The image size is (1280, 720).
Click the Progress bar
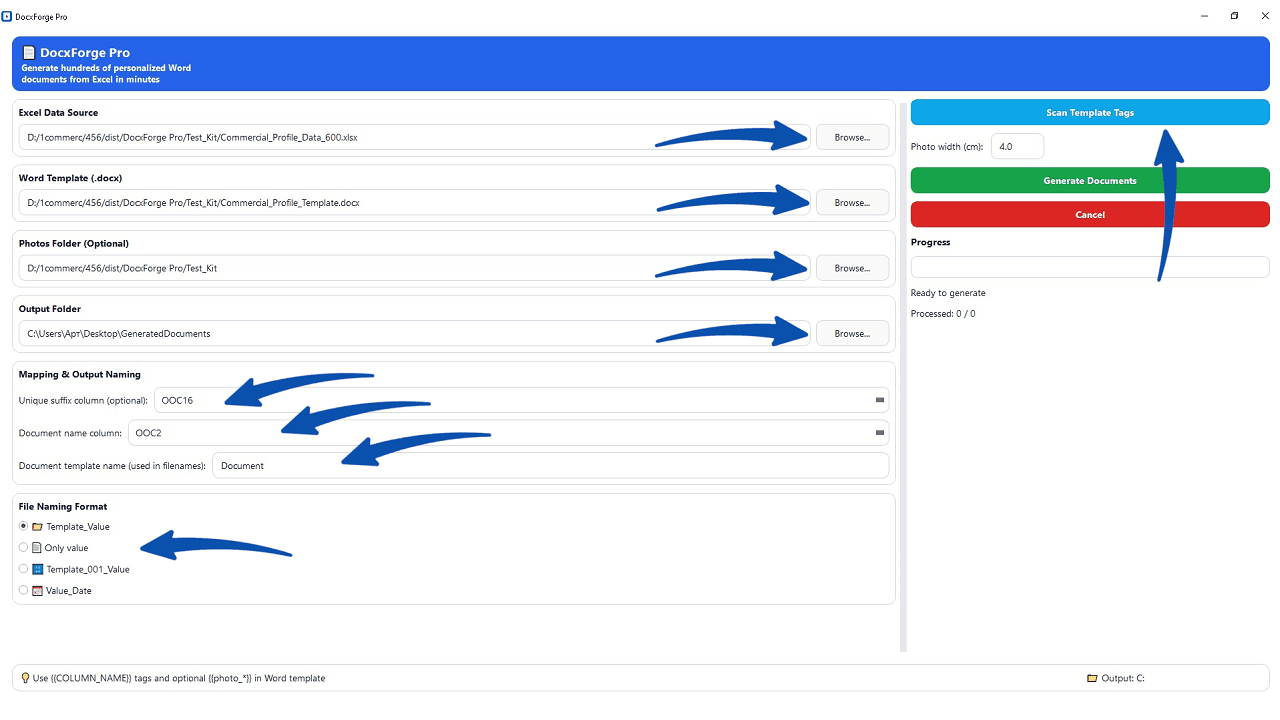tap(1089, 267)
